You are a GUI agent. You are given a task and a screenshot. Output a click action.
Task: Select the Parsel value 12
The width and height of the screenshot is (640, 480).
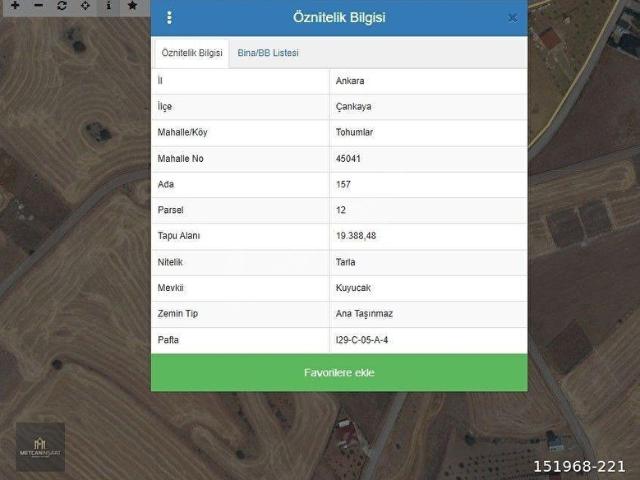pos(341,210)
